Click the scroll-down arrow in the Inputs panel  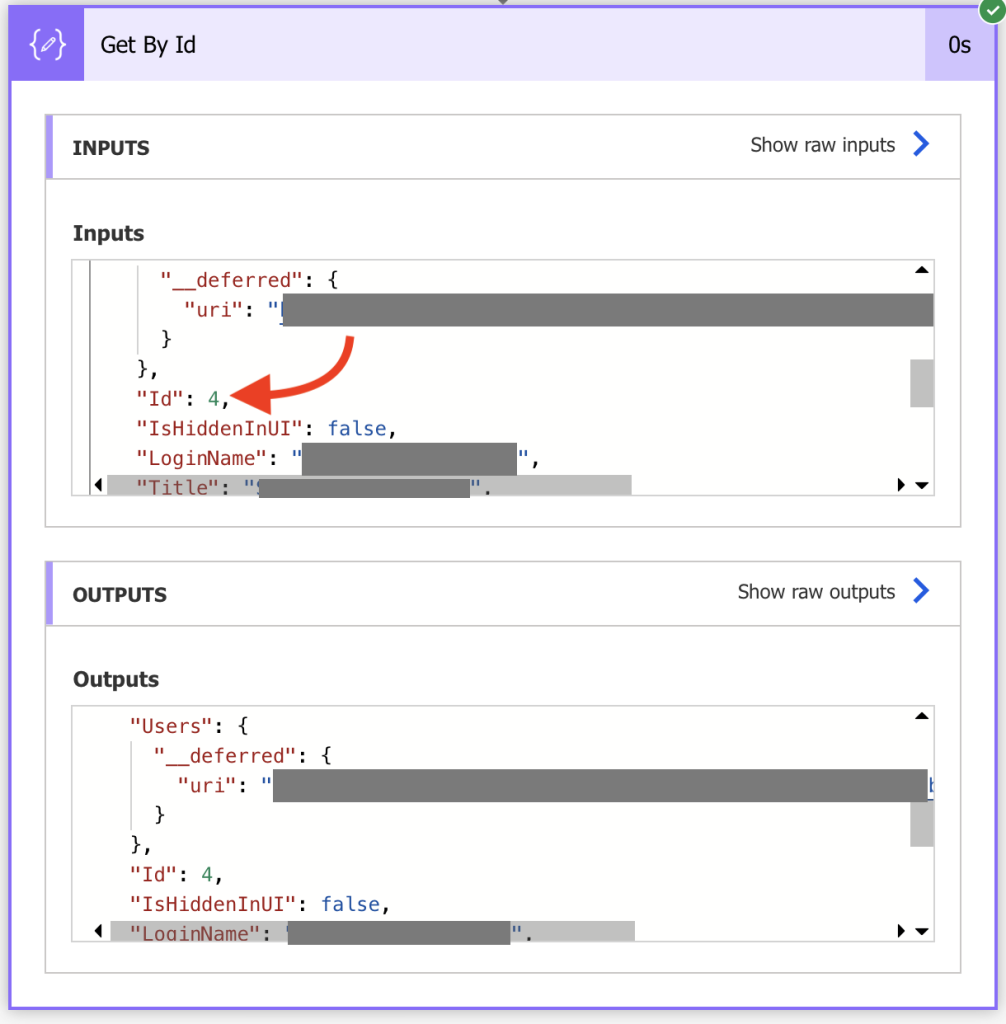[x=921, y=484]
